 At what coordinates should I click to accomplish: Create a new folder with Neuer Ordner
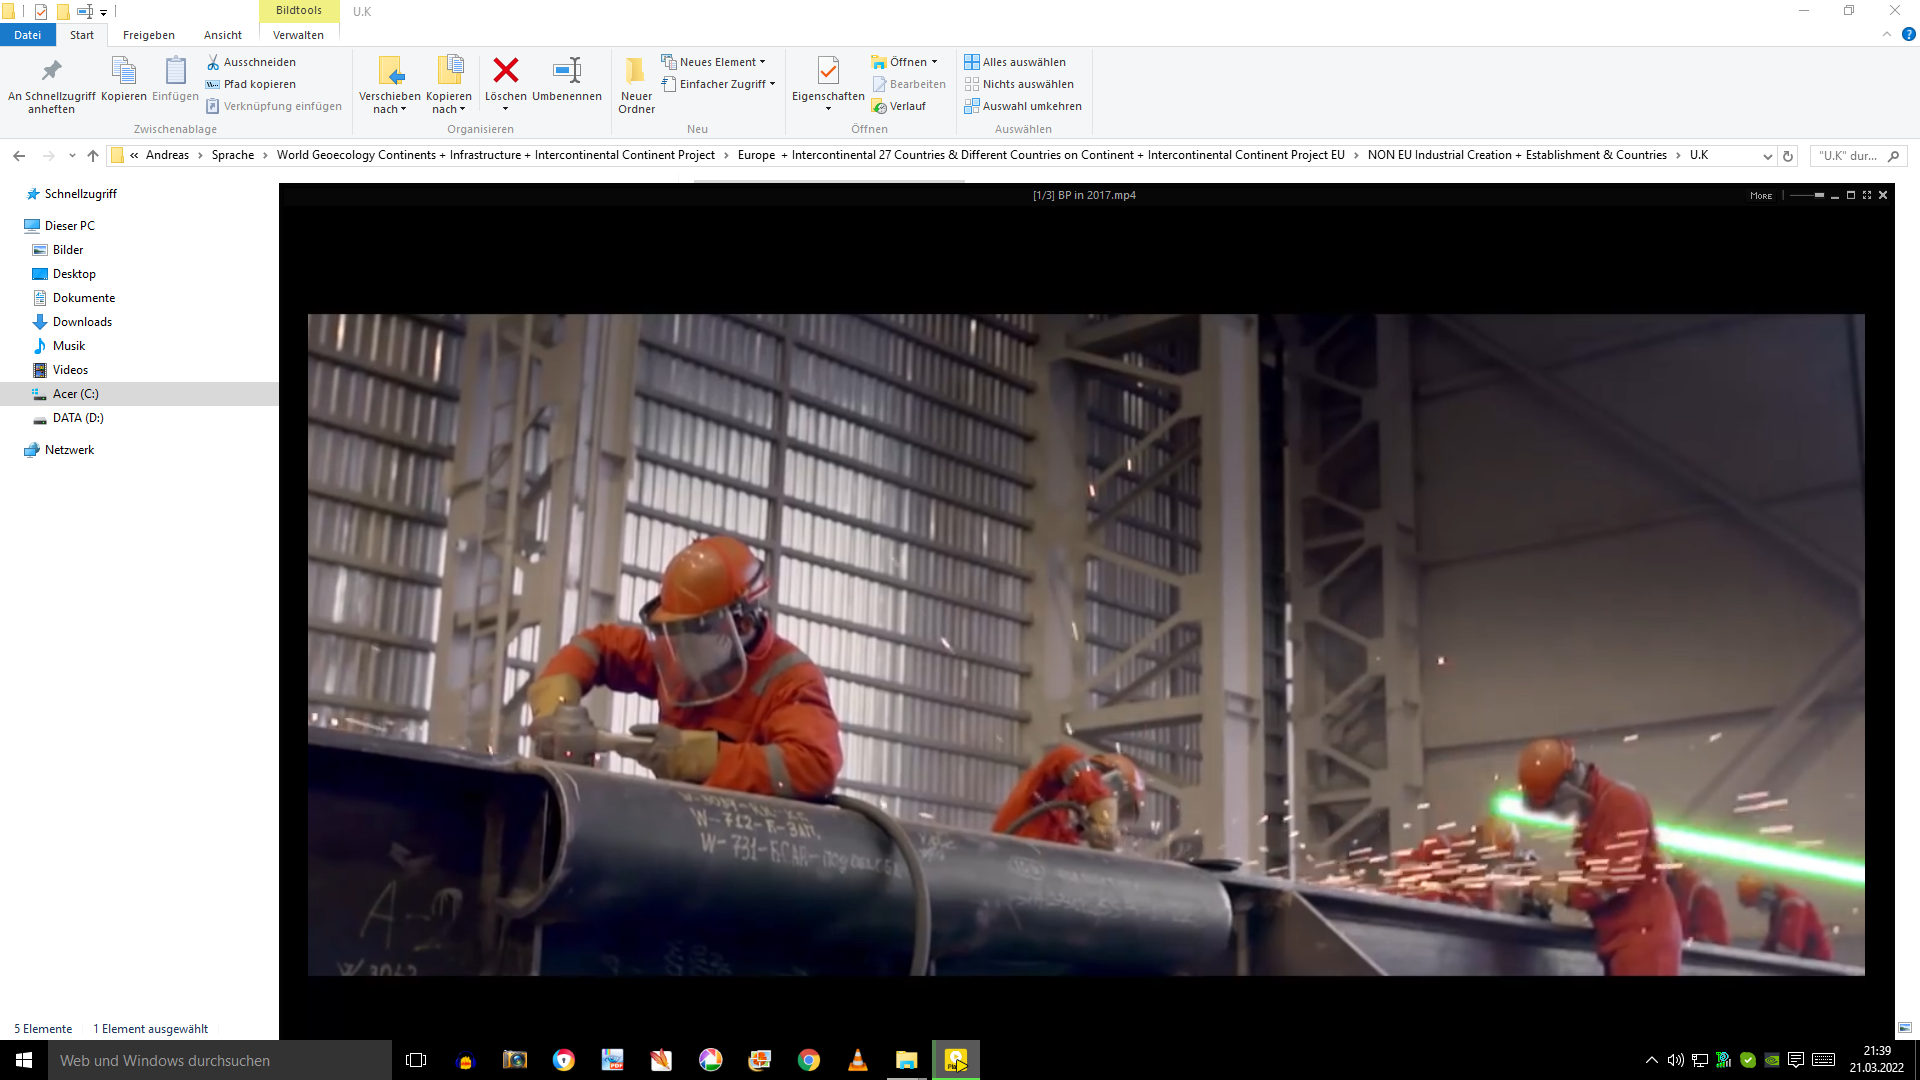point(636,85)
